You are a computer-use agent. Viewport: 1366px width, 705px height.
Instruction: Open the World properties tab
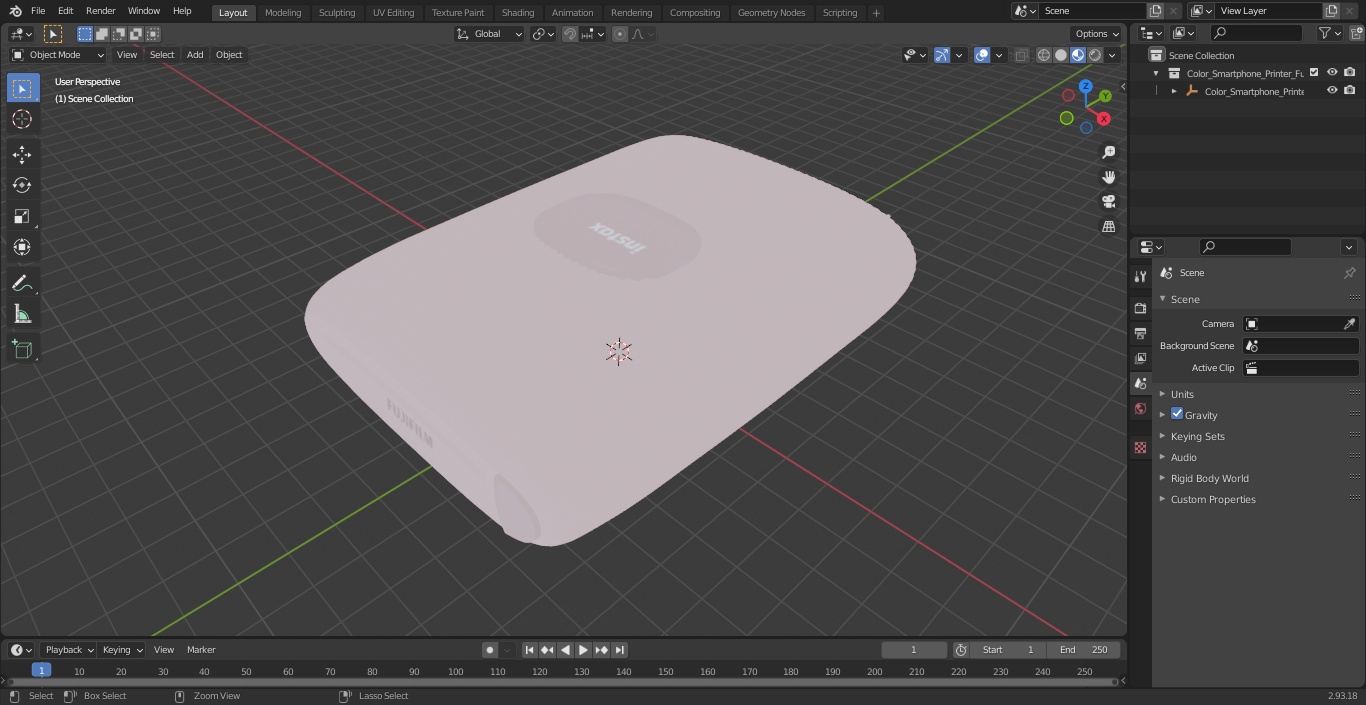pyautogui.click(x=1140, y=408)
